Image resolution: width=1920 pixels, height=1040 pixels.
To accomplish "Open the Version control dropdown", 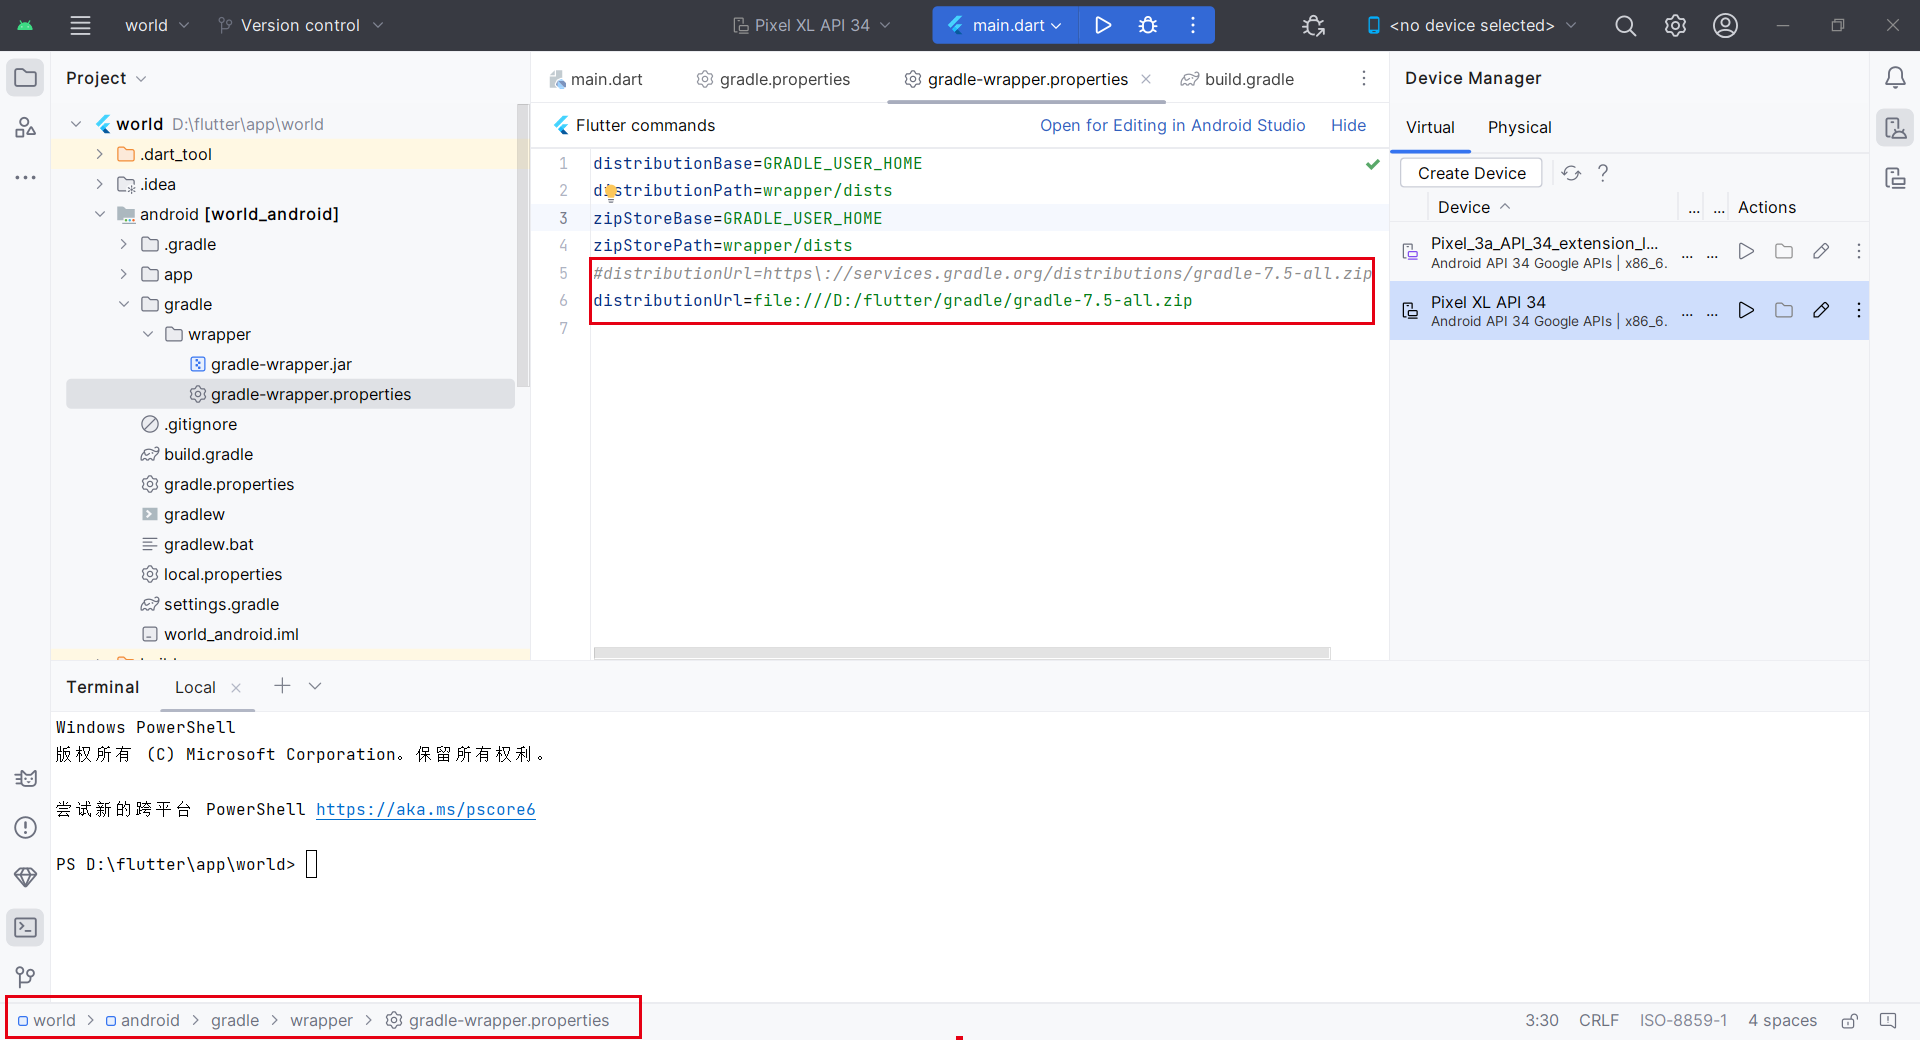I will coord(300,25).
